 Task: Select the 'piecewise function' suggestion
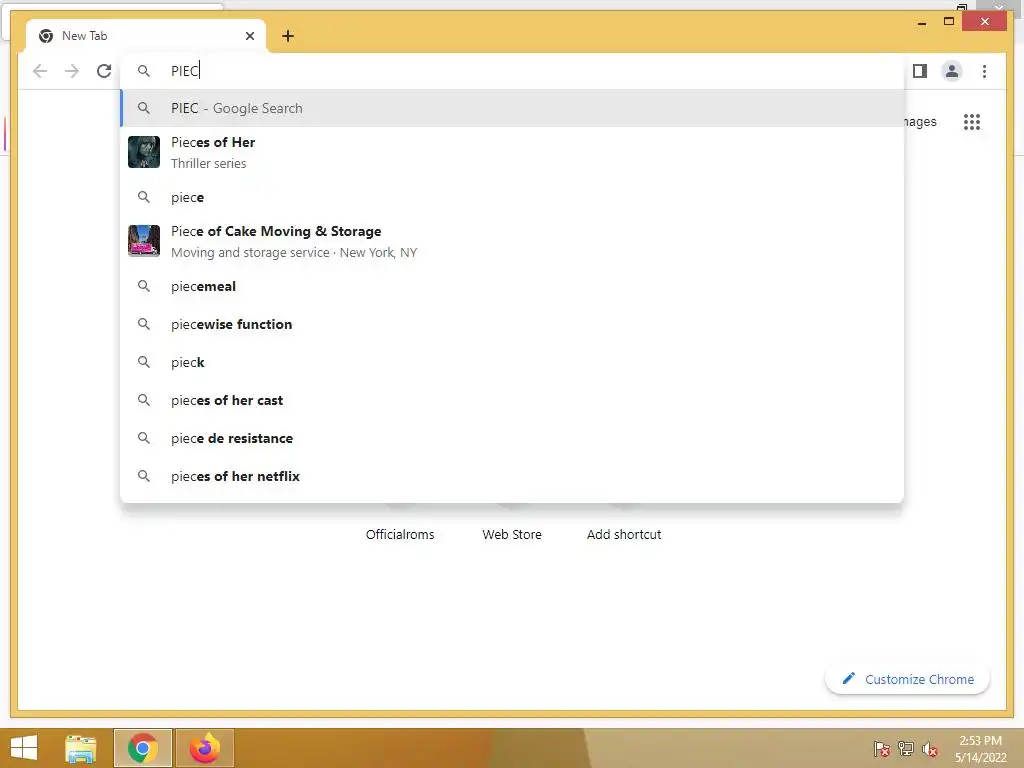(x=512, y=324)
